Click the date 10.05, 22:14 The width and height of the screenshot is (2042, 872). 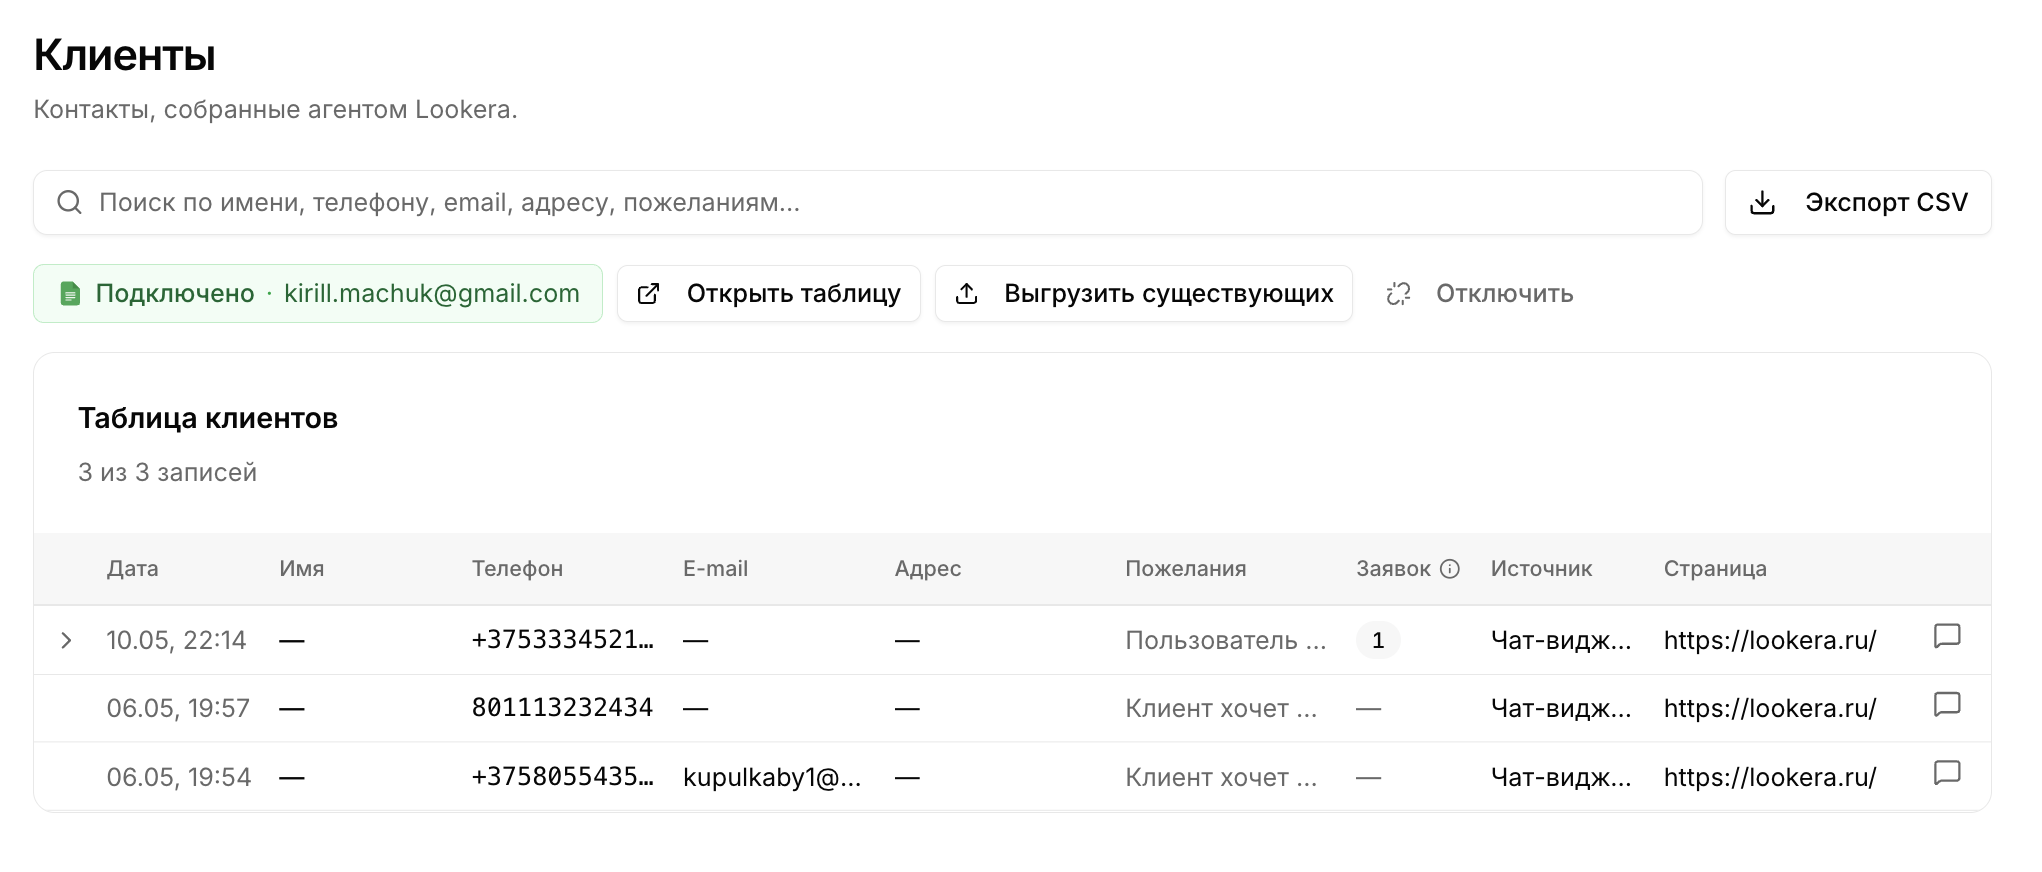point(176,640)
